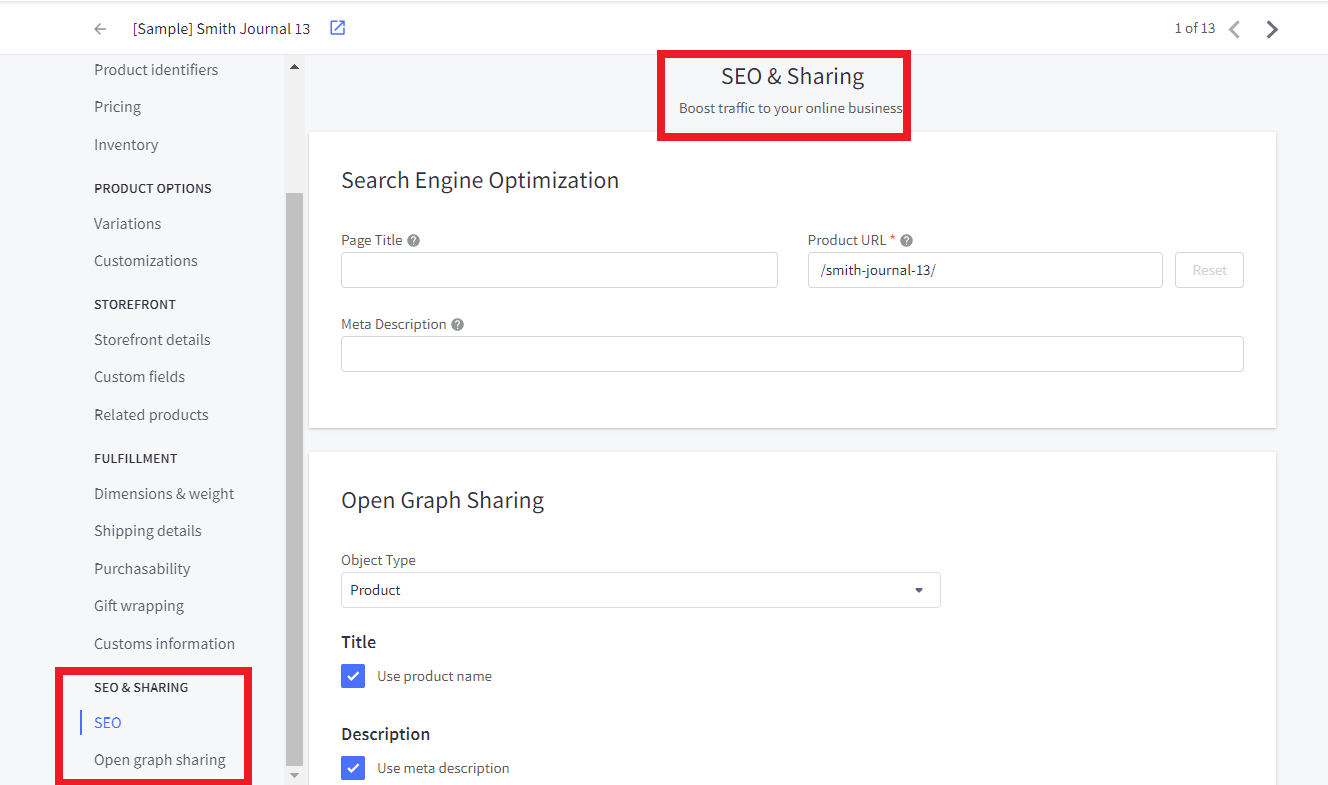Open Inventory section in sidebar
Image resolution: width=1328 pixels, height=785 pixels.
[x=126, y=145]
